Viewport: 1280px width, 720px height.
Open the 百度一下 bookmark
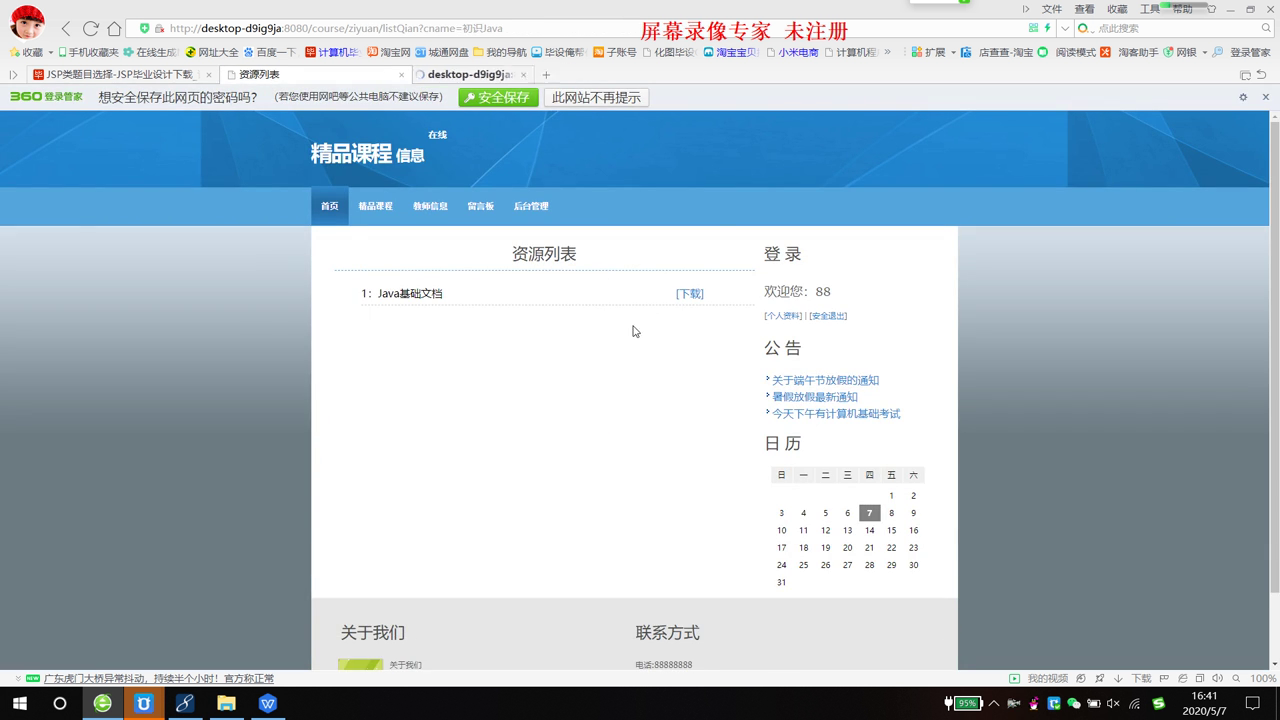[x=270, y=52]
